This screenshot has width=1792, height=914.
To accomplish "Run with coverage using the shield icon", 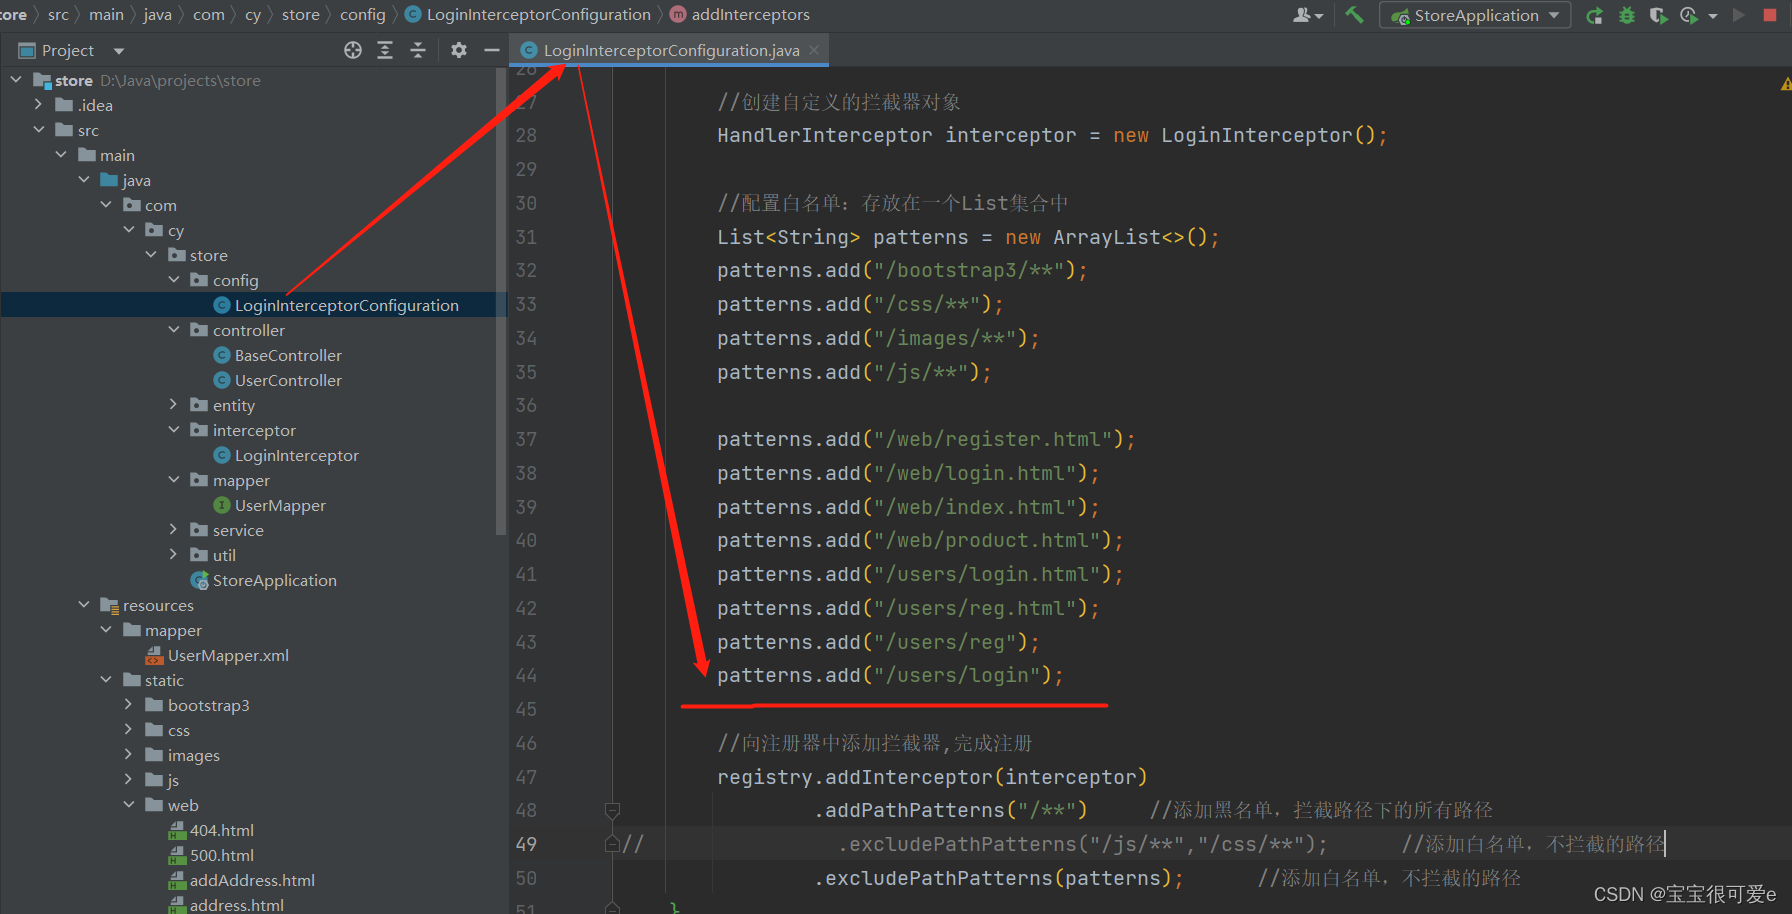I will 1658,15.
